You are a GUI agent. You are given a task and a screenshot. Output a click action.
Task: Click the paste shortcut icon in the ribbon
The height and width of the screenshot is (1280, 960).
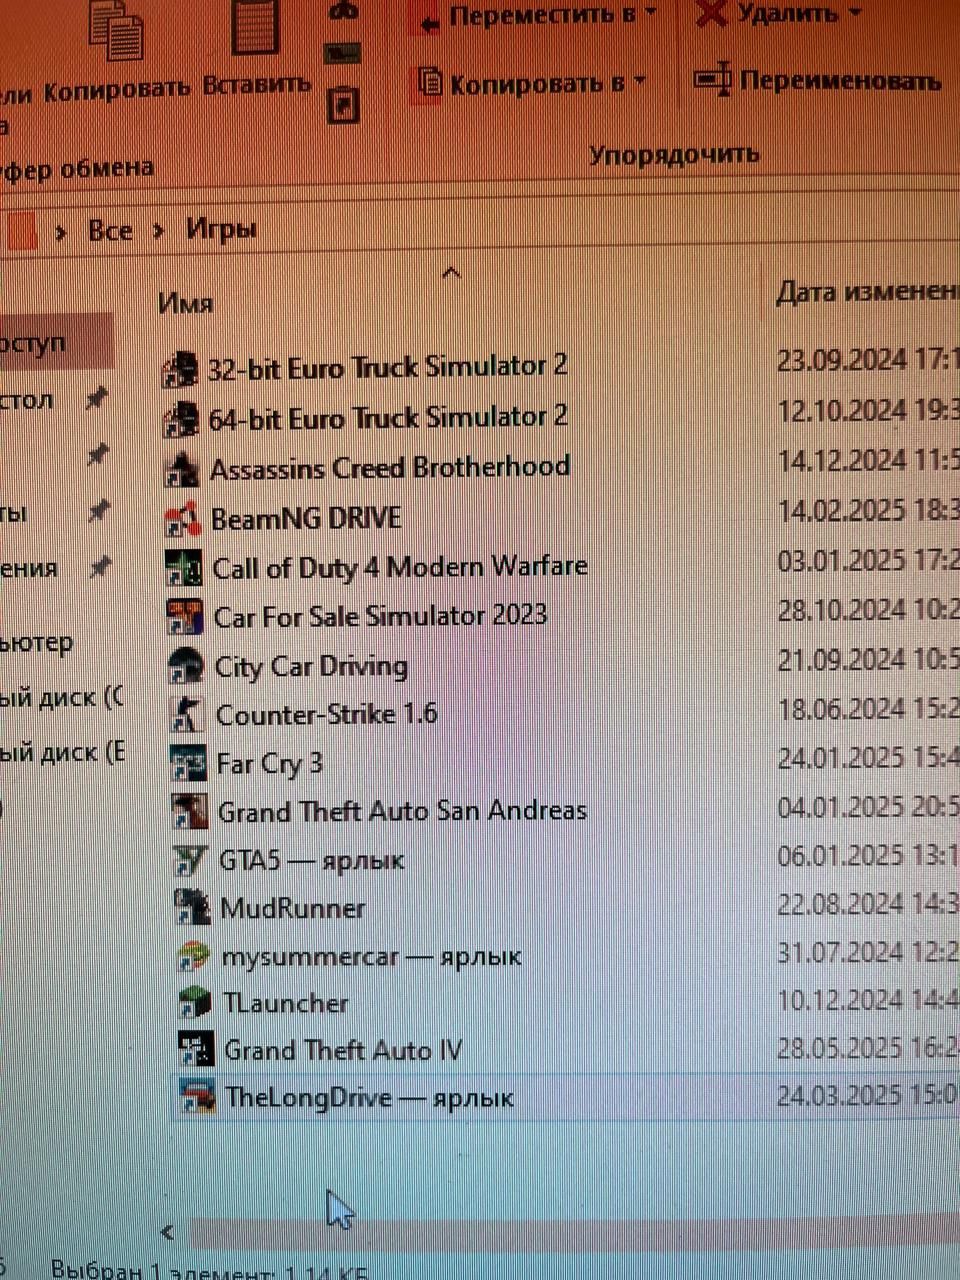pos(344,106)
